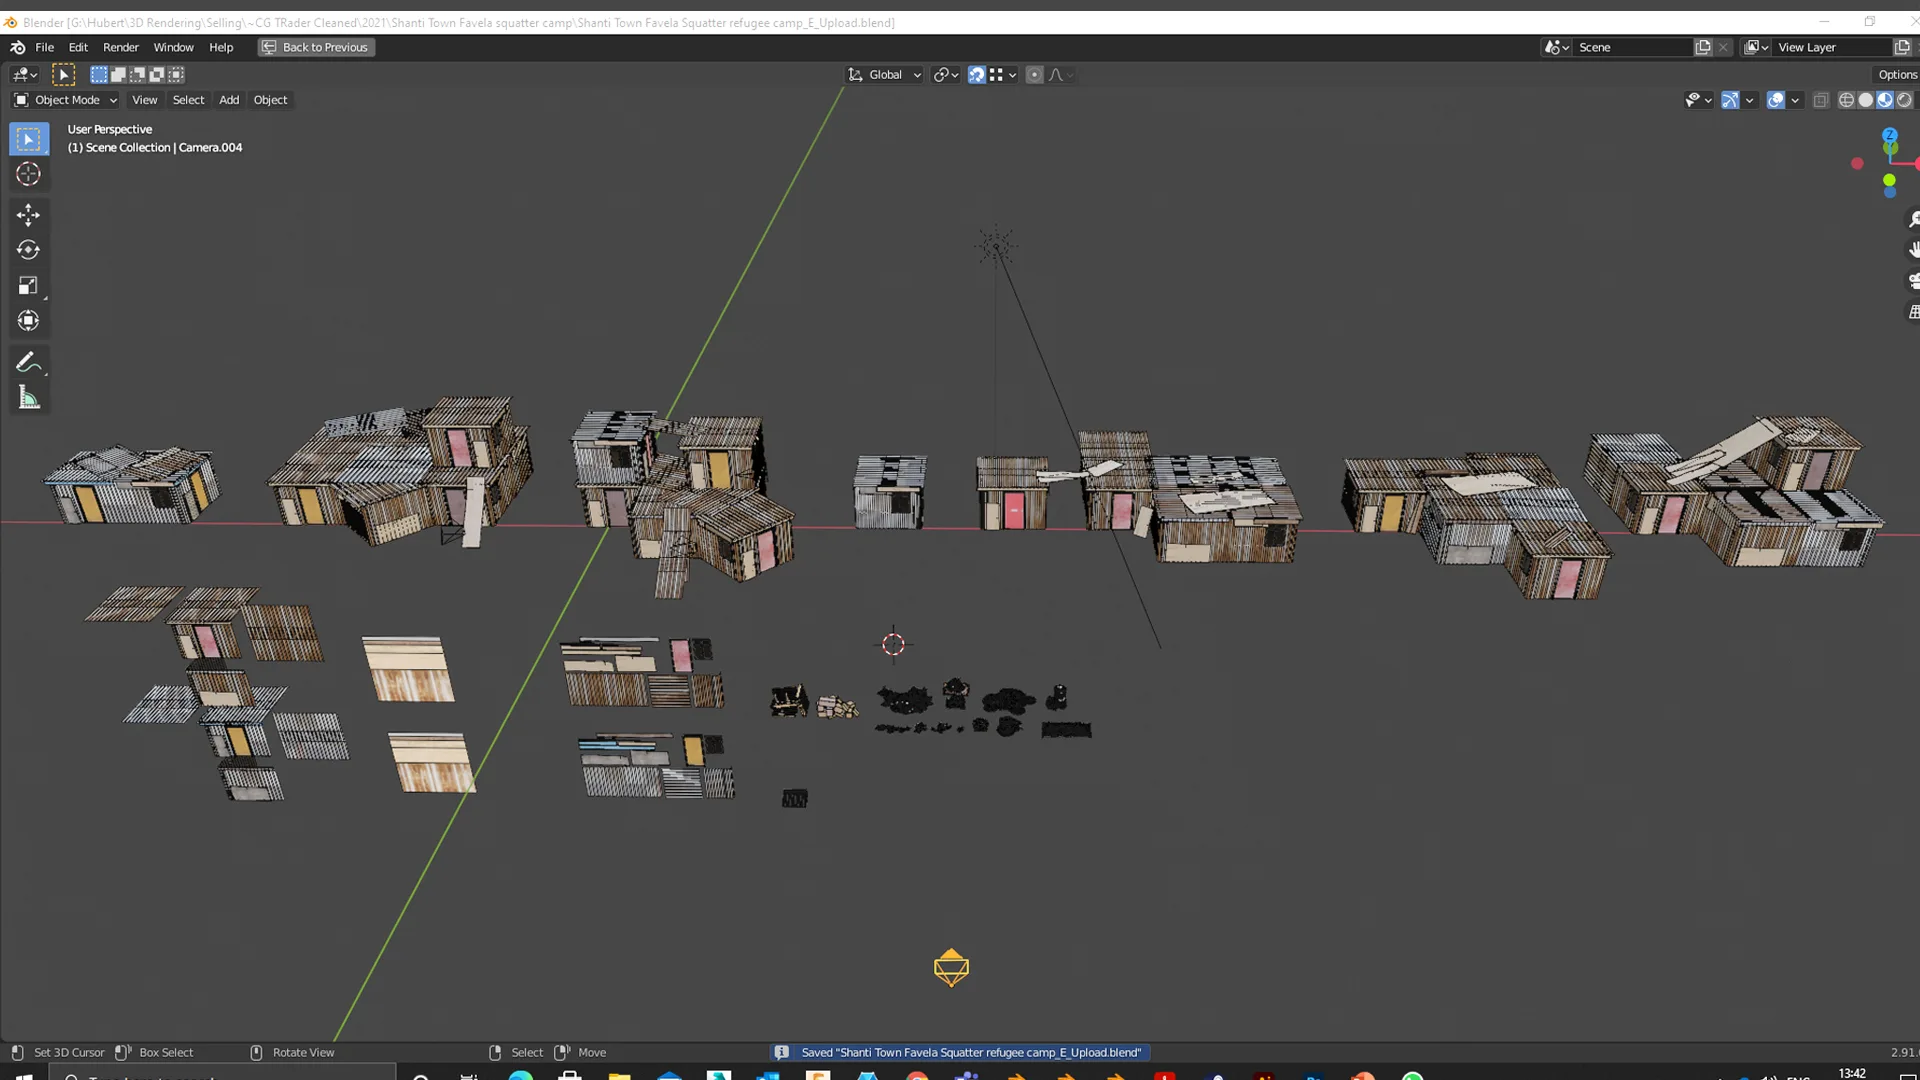Screen dimensions: 1920x1080
Task: Open the editor type dropdown
Action: coord(25,75)
